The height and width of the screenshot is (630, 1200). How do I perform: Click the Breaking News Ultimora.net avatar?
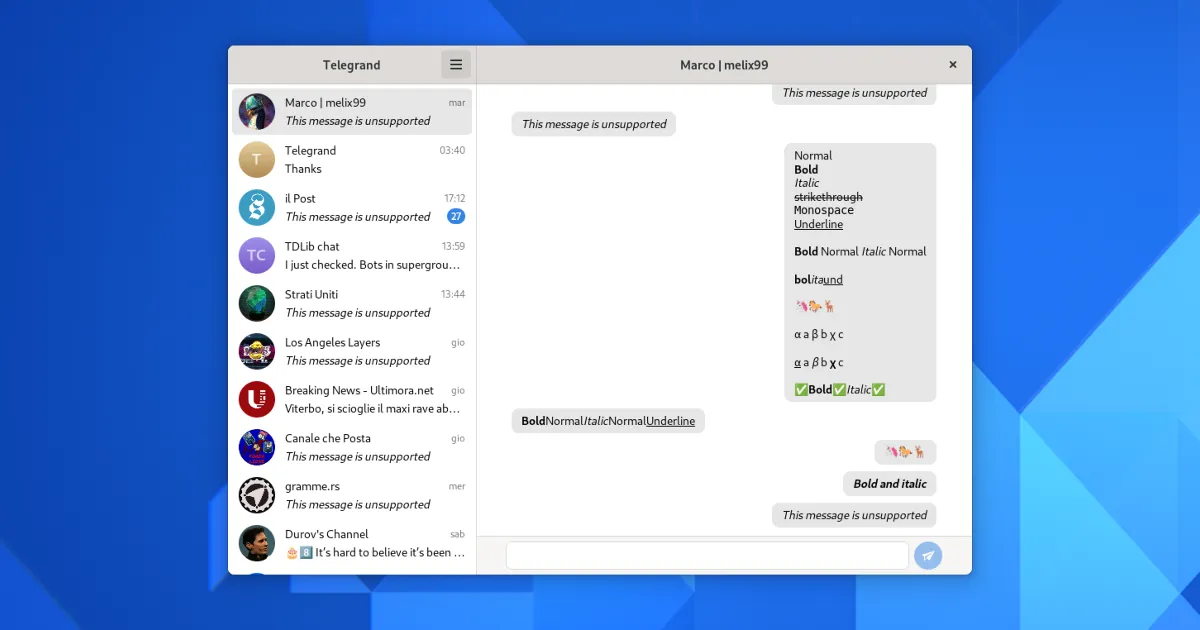point(257,400)
